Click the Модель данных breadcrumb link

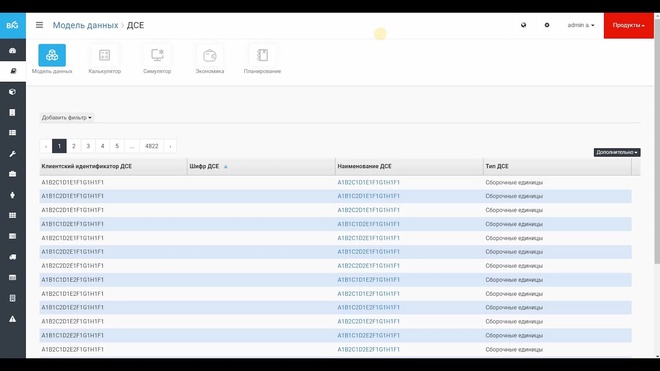tap(85, 25)
